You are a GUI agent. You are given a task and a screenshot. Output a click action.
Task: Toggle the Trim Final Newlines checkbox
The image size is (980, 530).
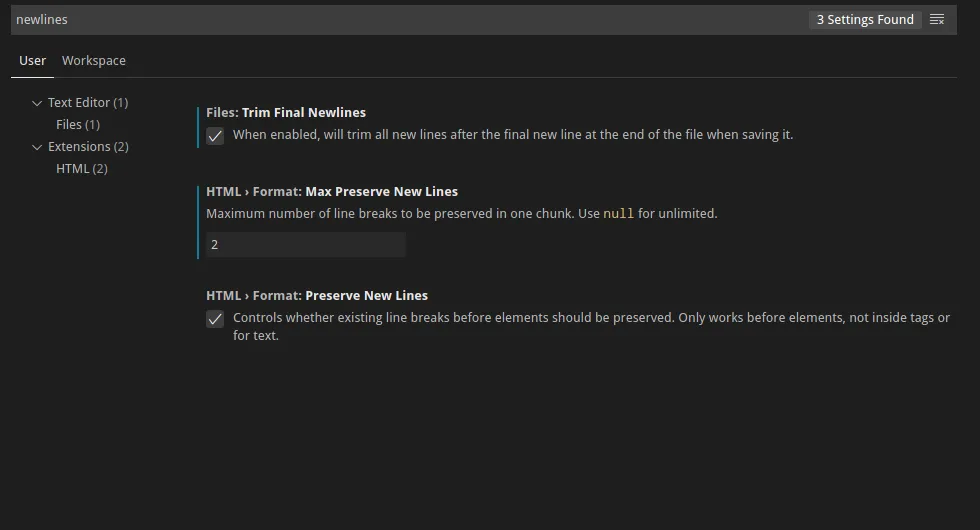tap(215, 136)
